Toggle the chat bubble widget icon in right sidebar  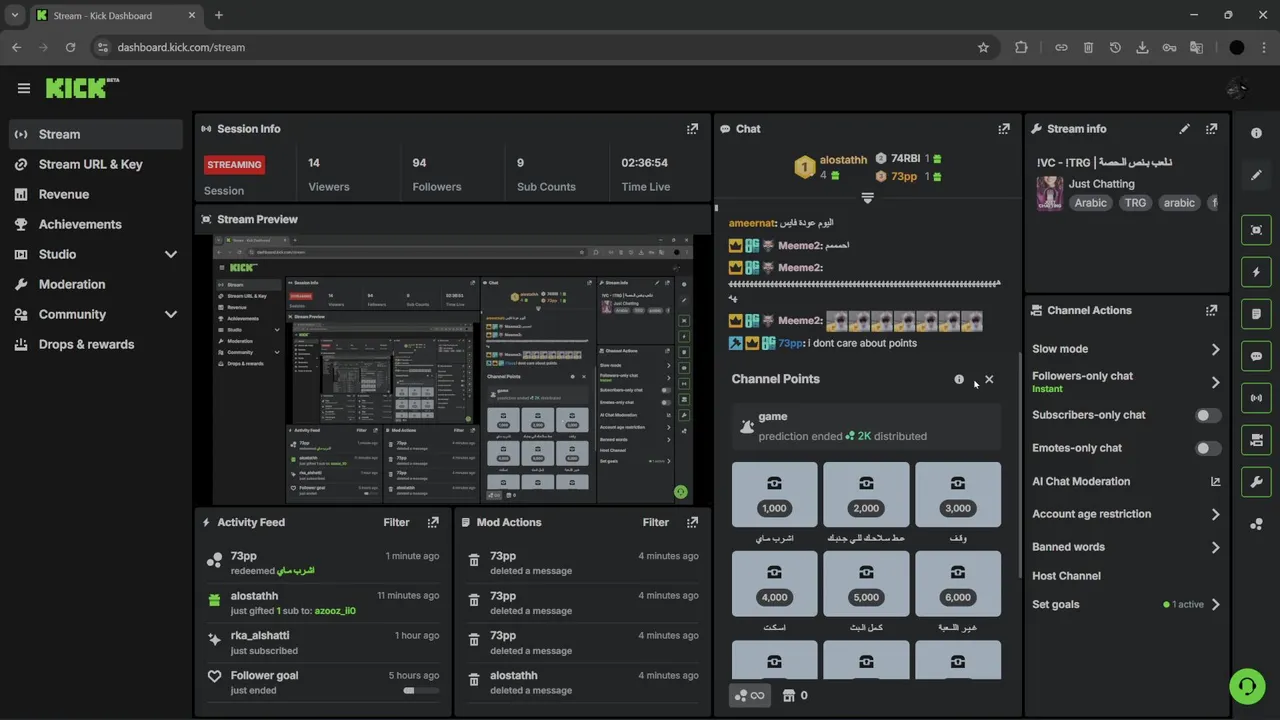[1257, 356]
